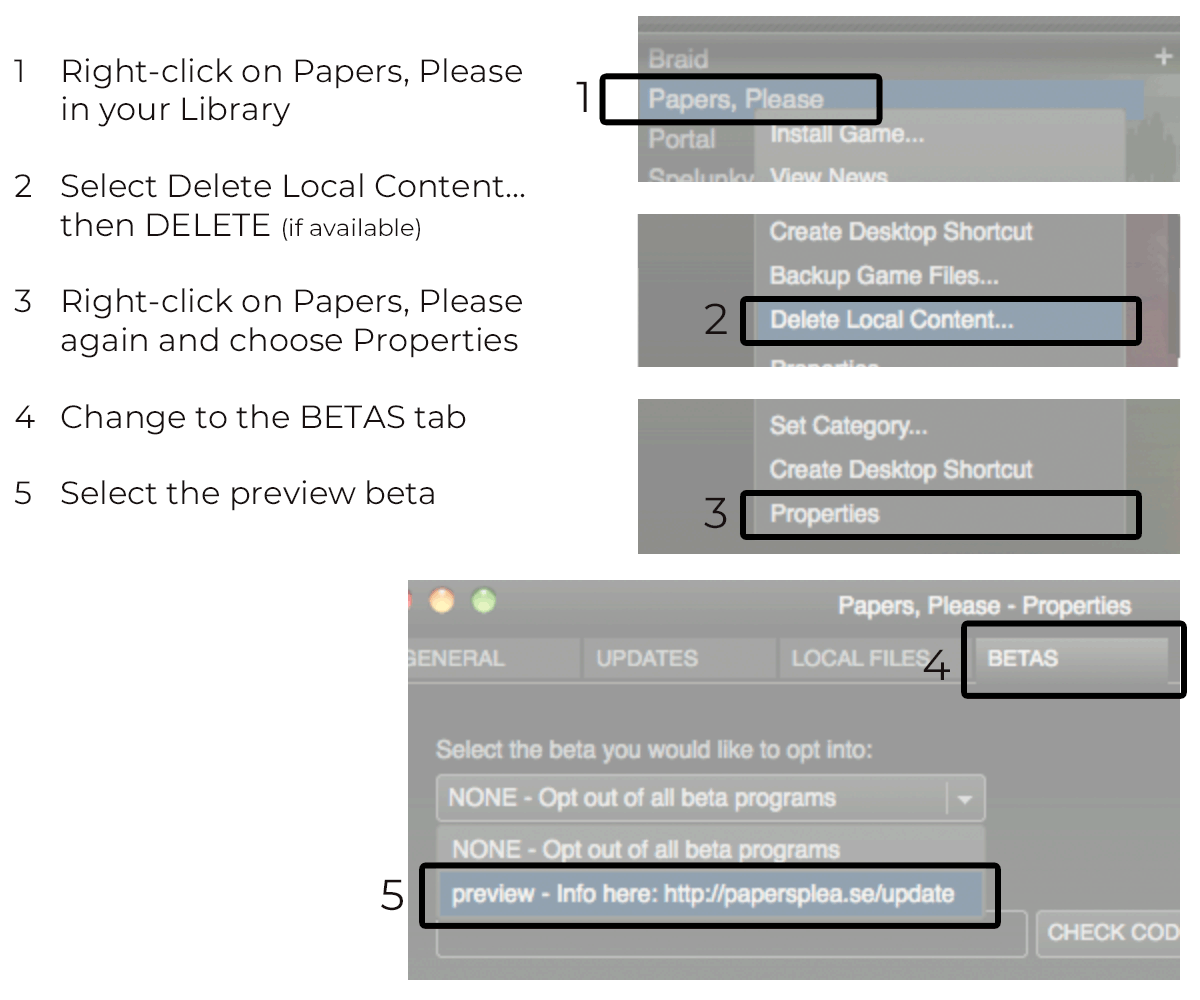Click Create Desktop Shortcut above Backup Game Files
The image size is (1200, 1000).
pyautogui.click(x=900, y=231)
